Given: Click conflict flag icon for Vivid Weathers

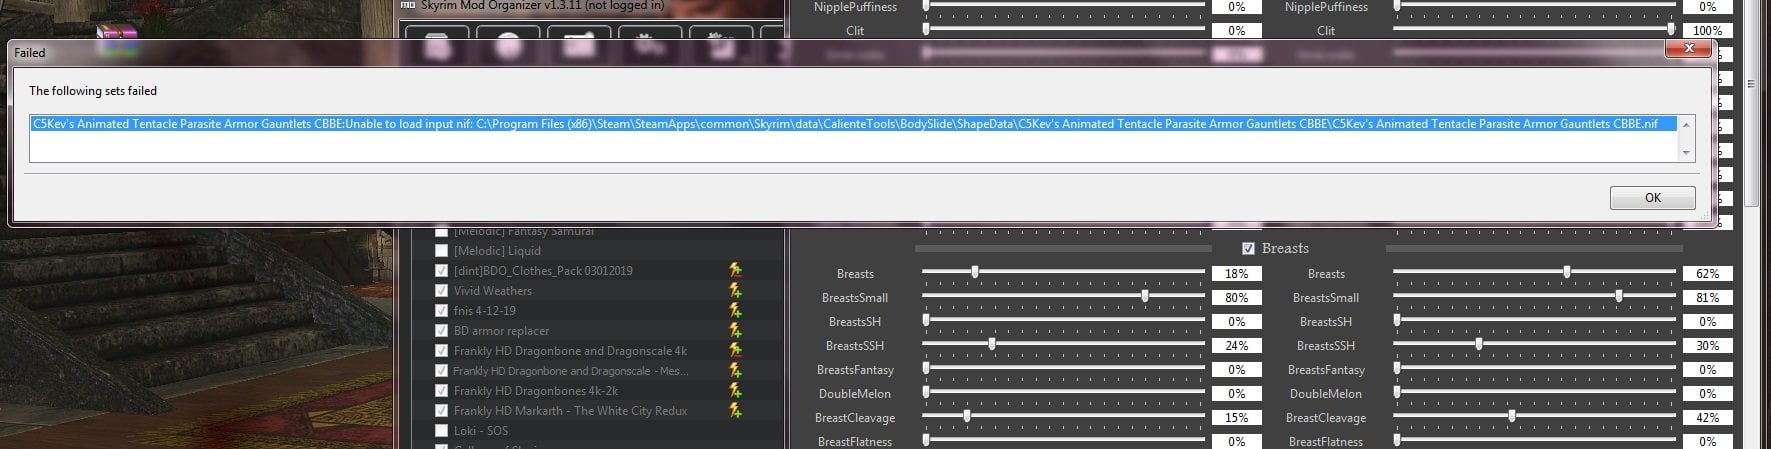Looking at the screenshot, I should click(735, 290).
